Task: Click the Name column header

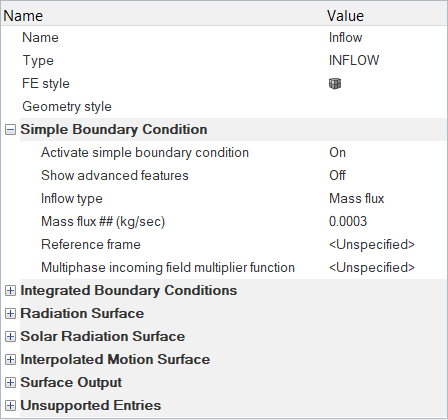Action: point(163,16)
